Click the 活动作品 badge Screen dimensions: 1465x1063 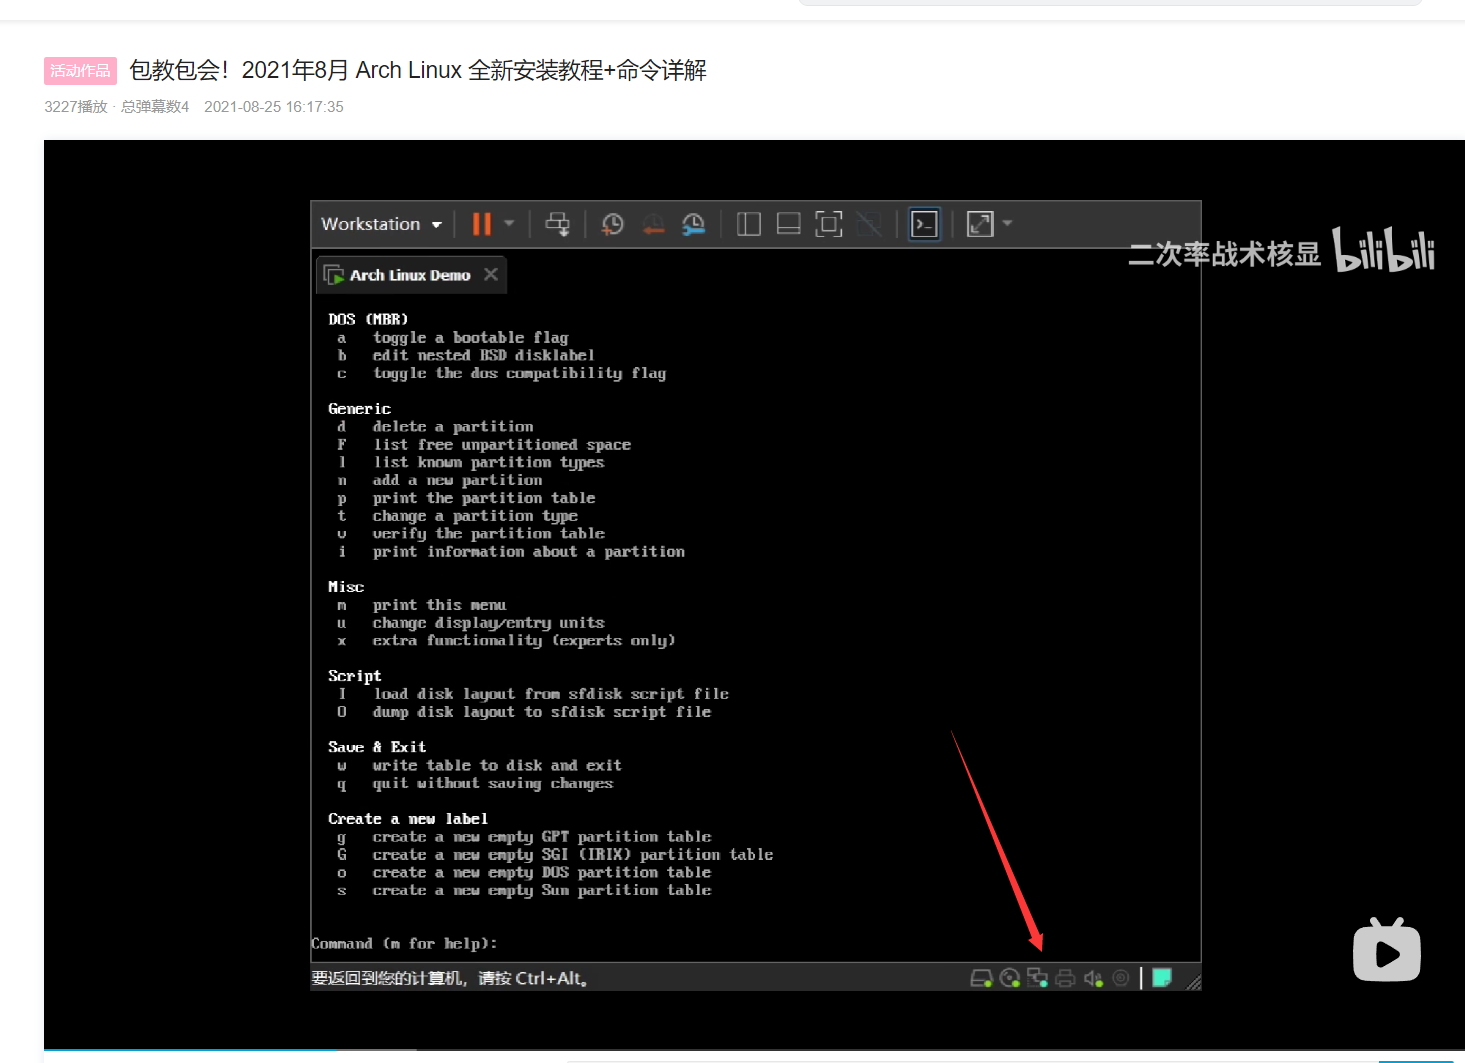click(x=80, y=70)
